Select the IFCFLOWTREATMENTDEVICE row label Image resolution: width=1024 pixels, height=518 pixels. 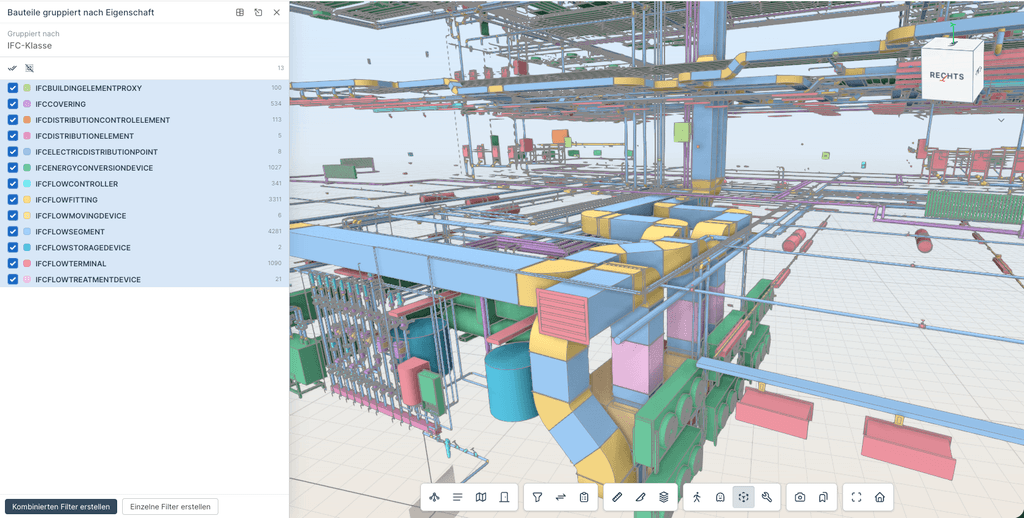(88, 280)
